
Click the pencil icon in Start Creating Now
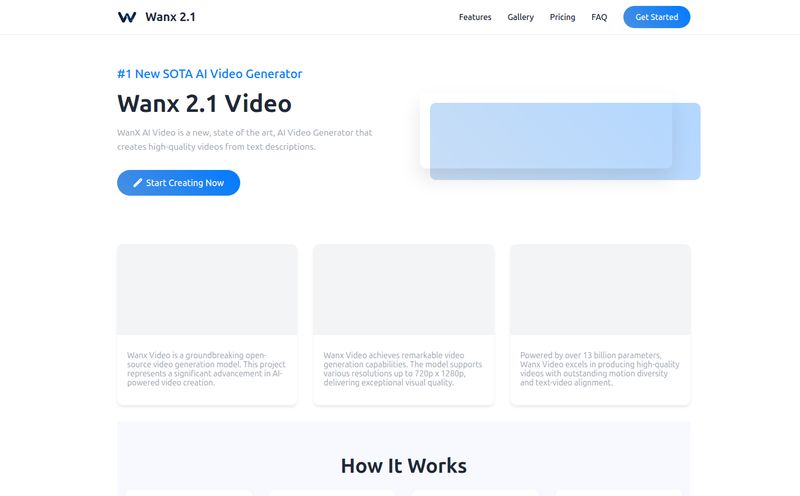point(138,183)
